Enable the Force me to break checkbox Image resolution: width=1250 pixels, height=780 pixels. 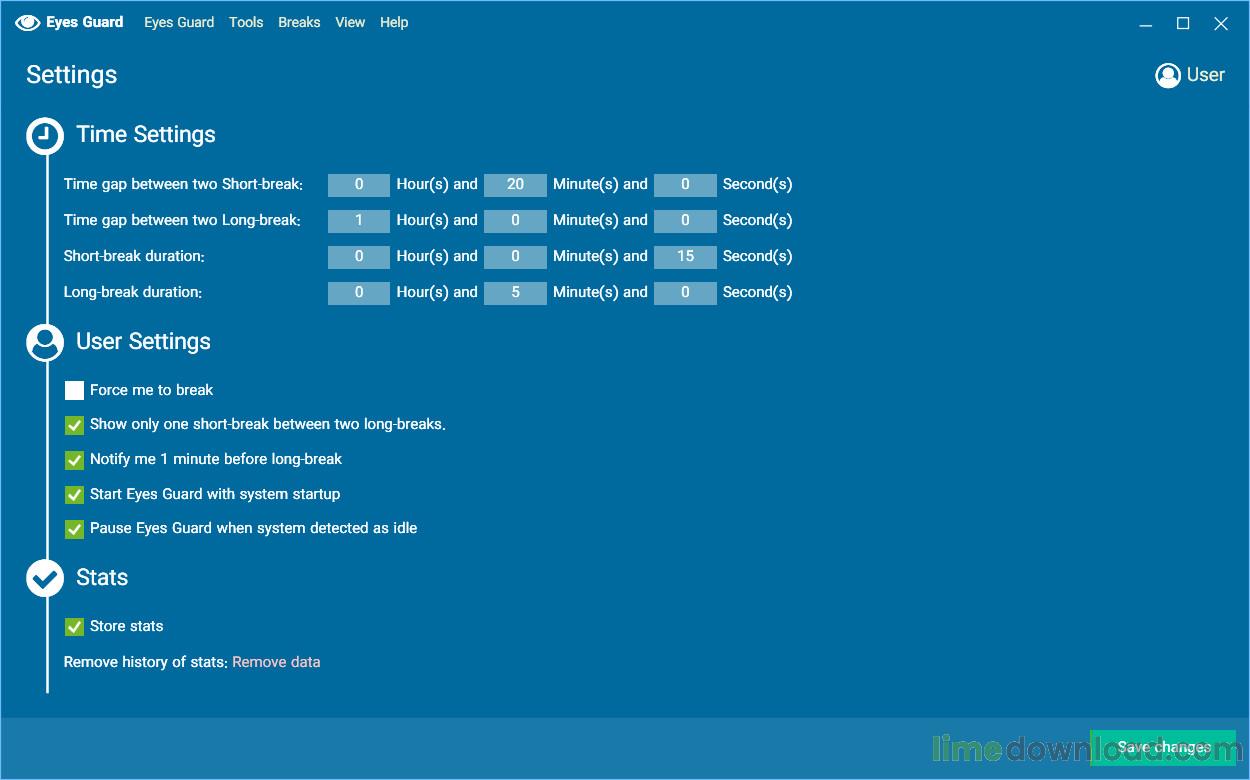74,391
